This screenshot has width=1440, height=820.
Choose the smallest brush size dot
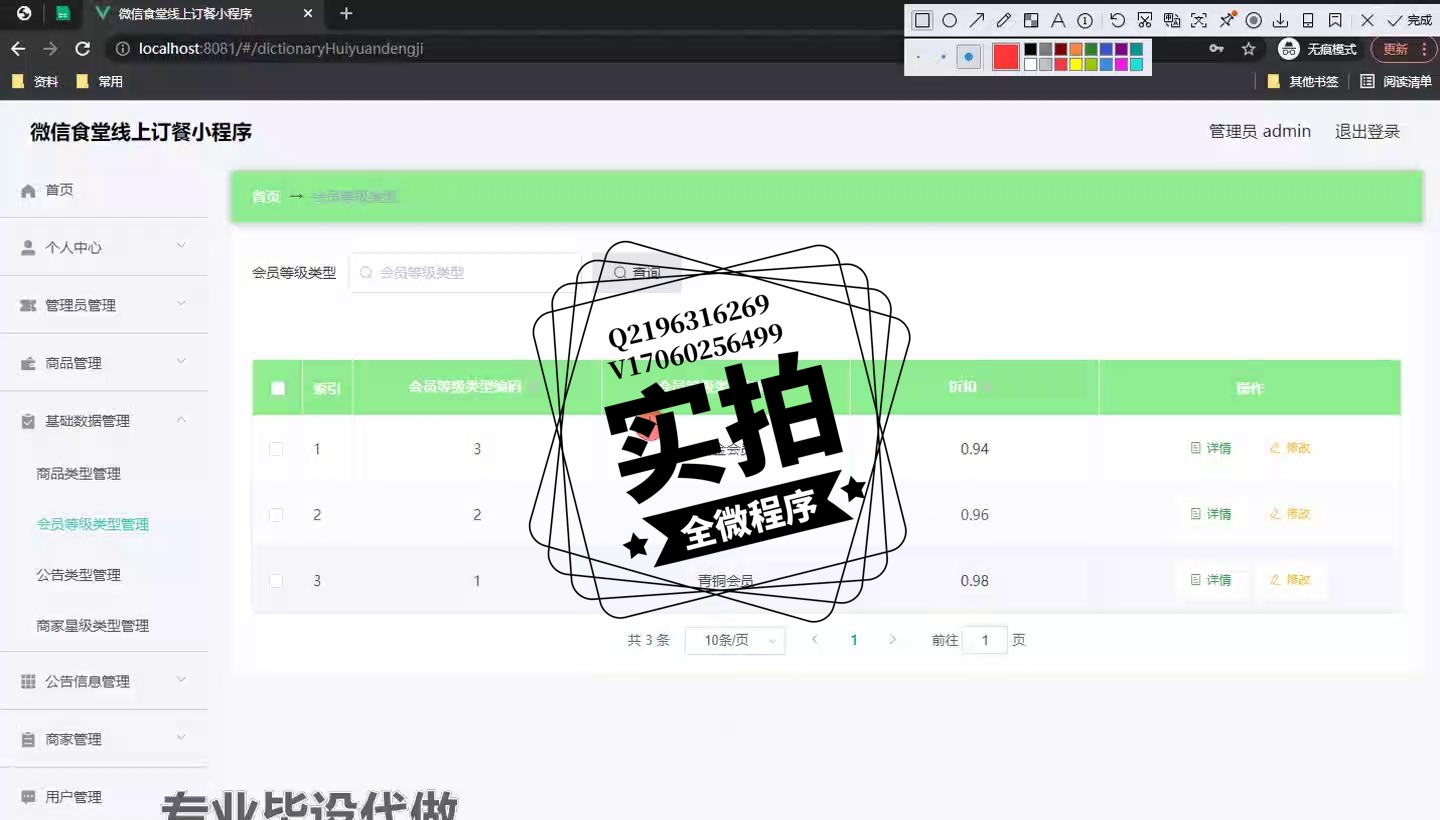918,57
